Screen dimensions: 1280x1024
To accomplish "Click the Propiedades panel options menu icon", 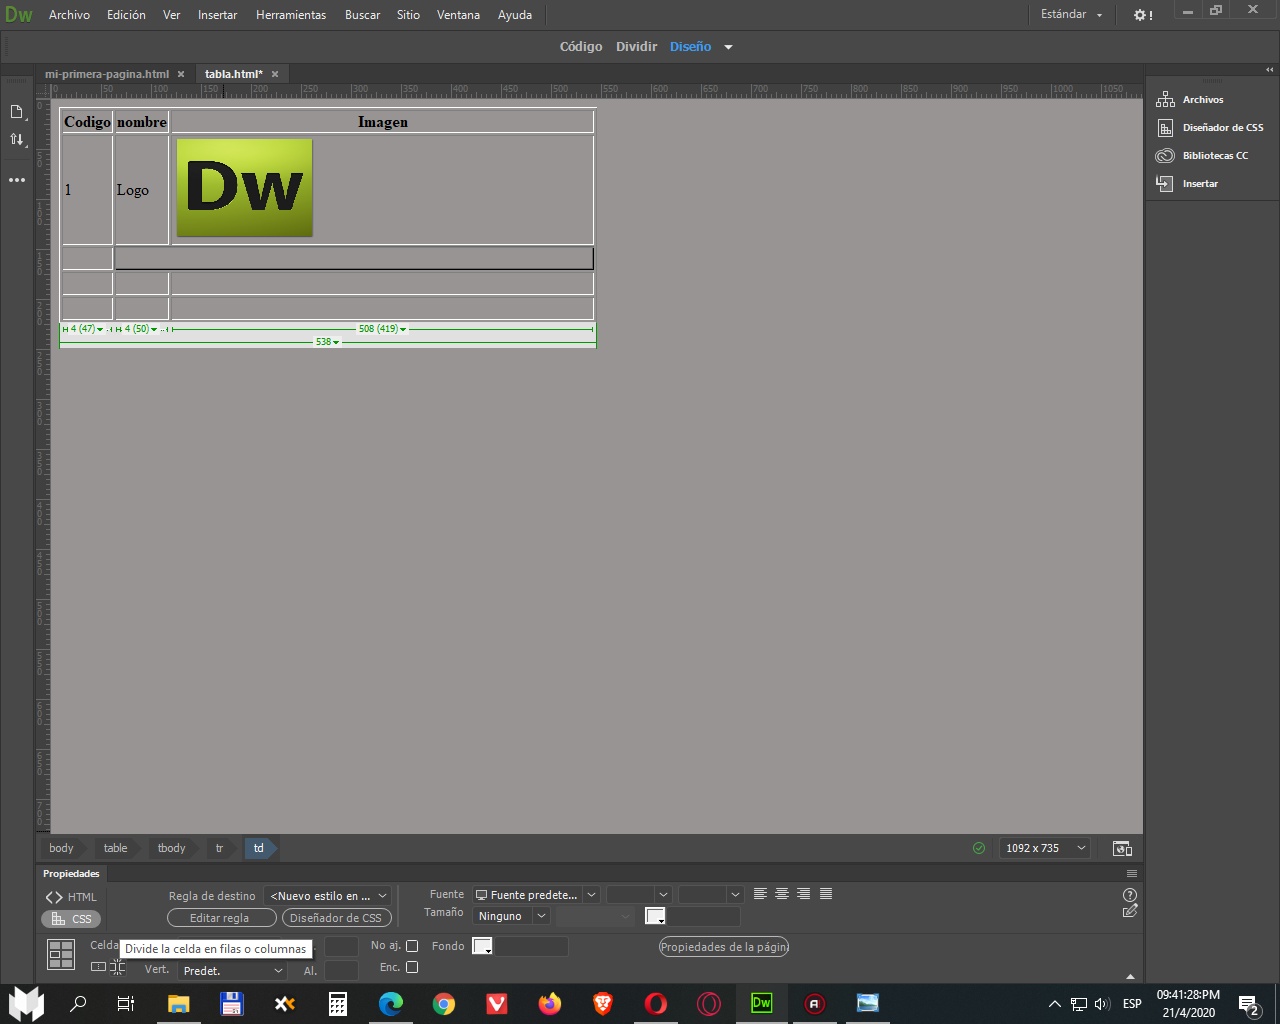I will point(1132,873).
